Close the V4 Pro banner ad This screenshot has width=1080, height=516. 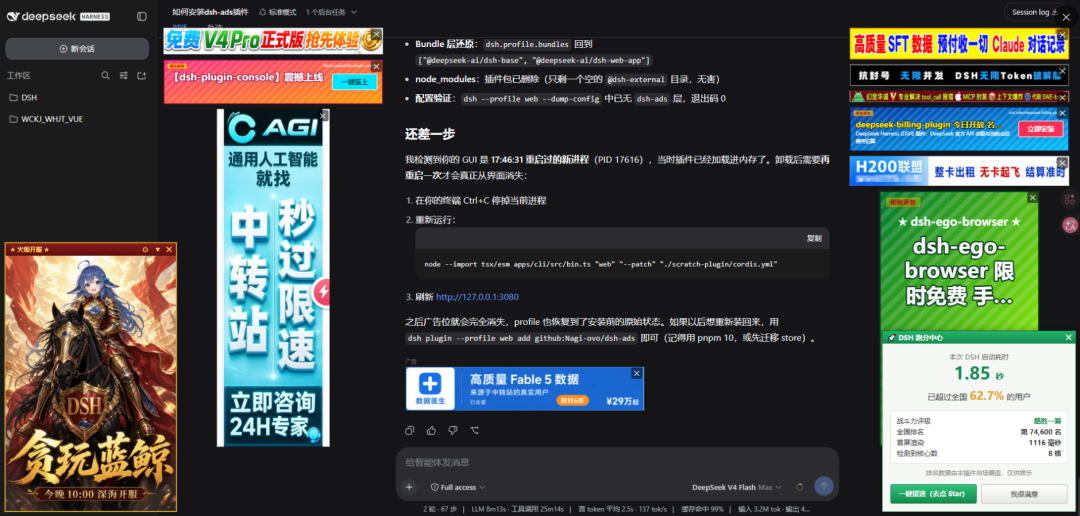(x=376, y=33)
